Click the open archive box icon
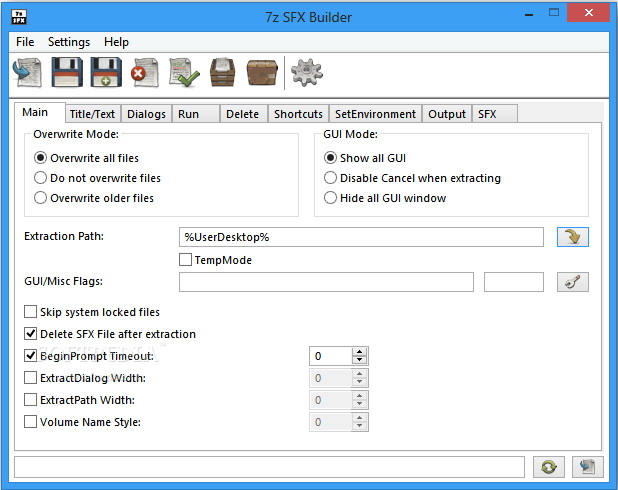This screenshot has height=490, width=618. 223,73
